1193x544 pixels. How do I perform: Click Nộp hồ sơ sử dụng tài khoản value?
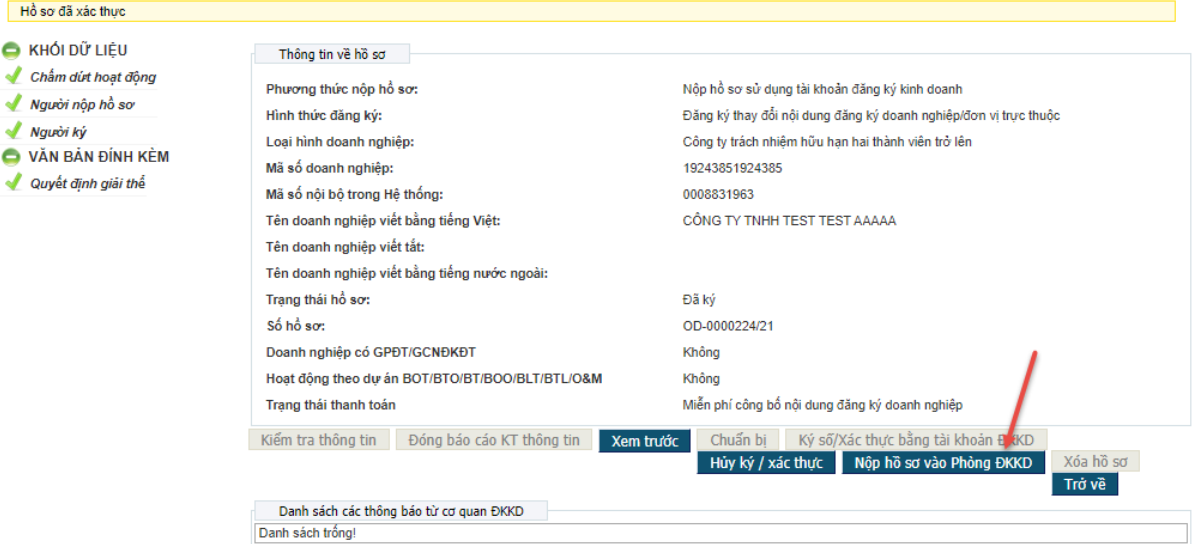823,90
